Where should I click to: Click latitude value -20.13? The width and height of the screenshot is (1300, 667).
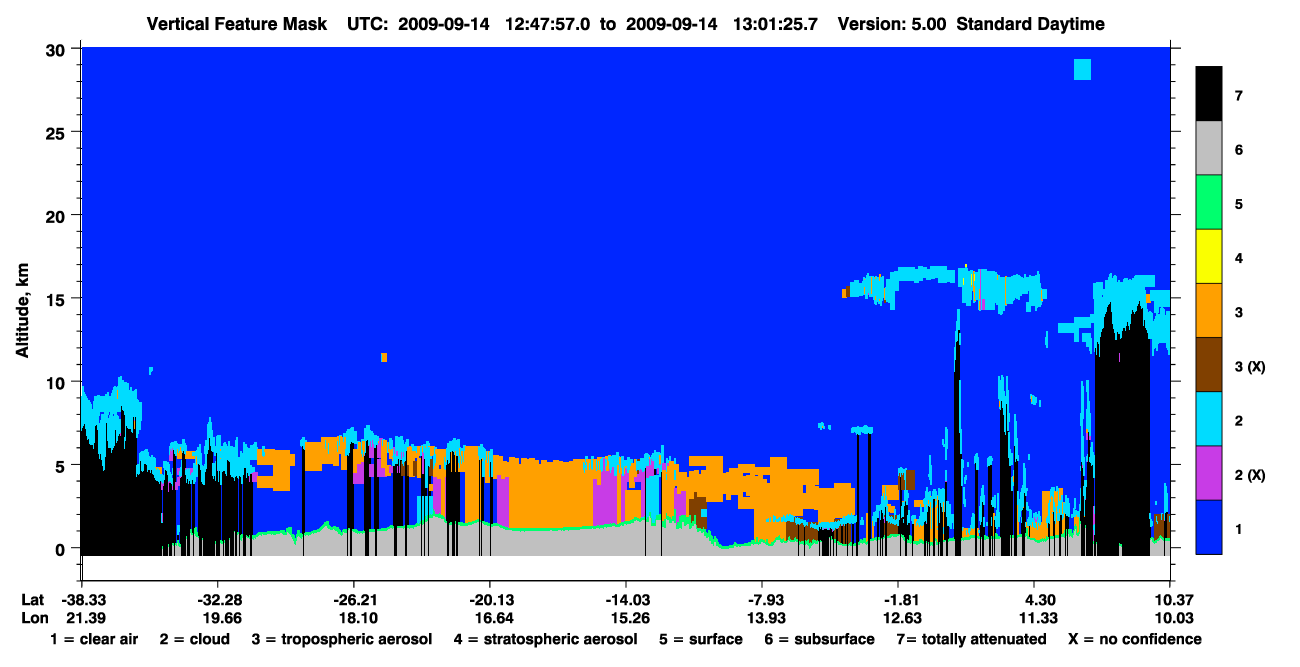coord(489,599)
